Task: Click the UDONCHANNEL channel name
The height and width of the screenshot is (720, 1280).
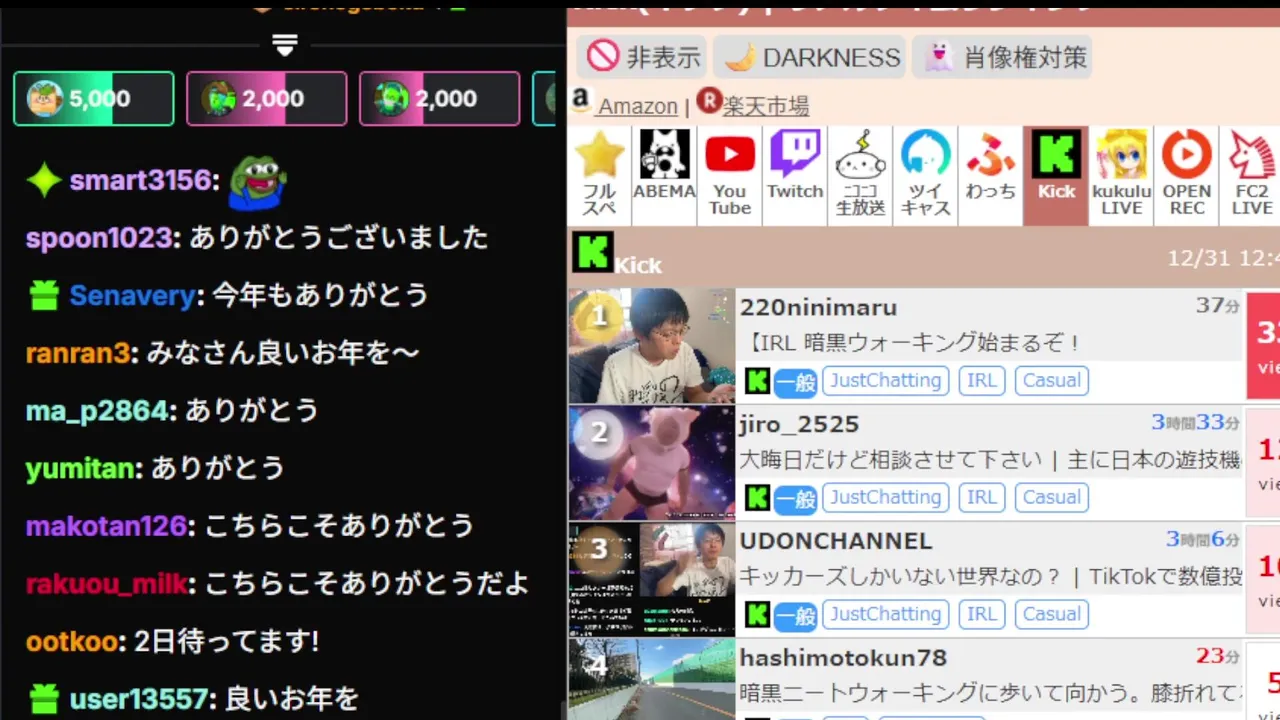Action: tap(836, 541)
